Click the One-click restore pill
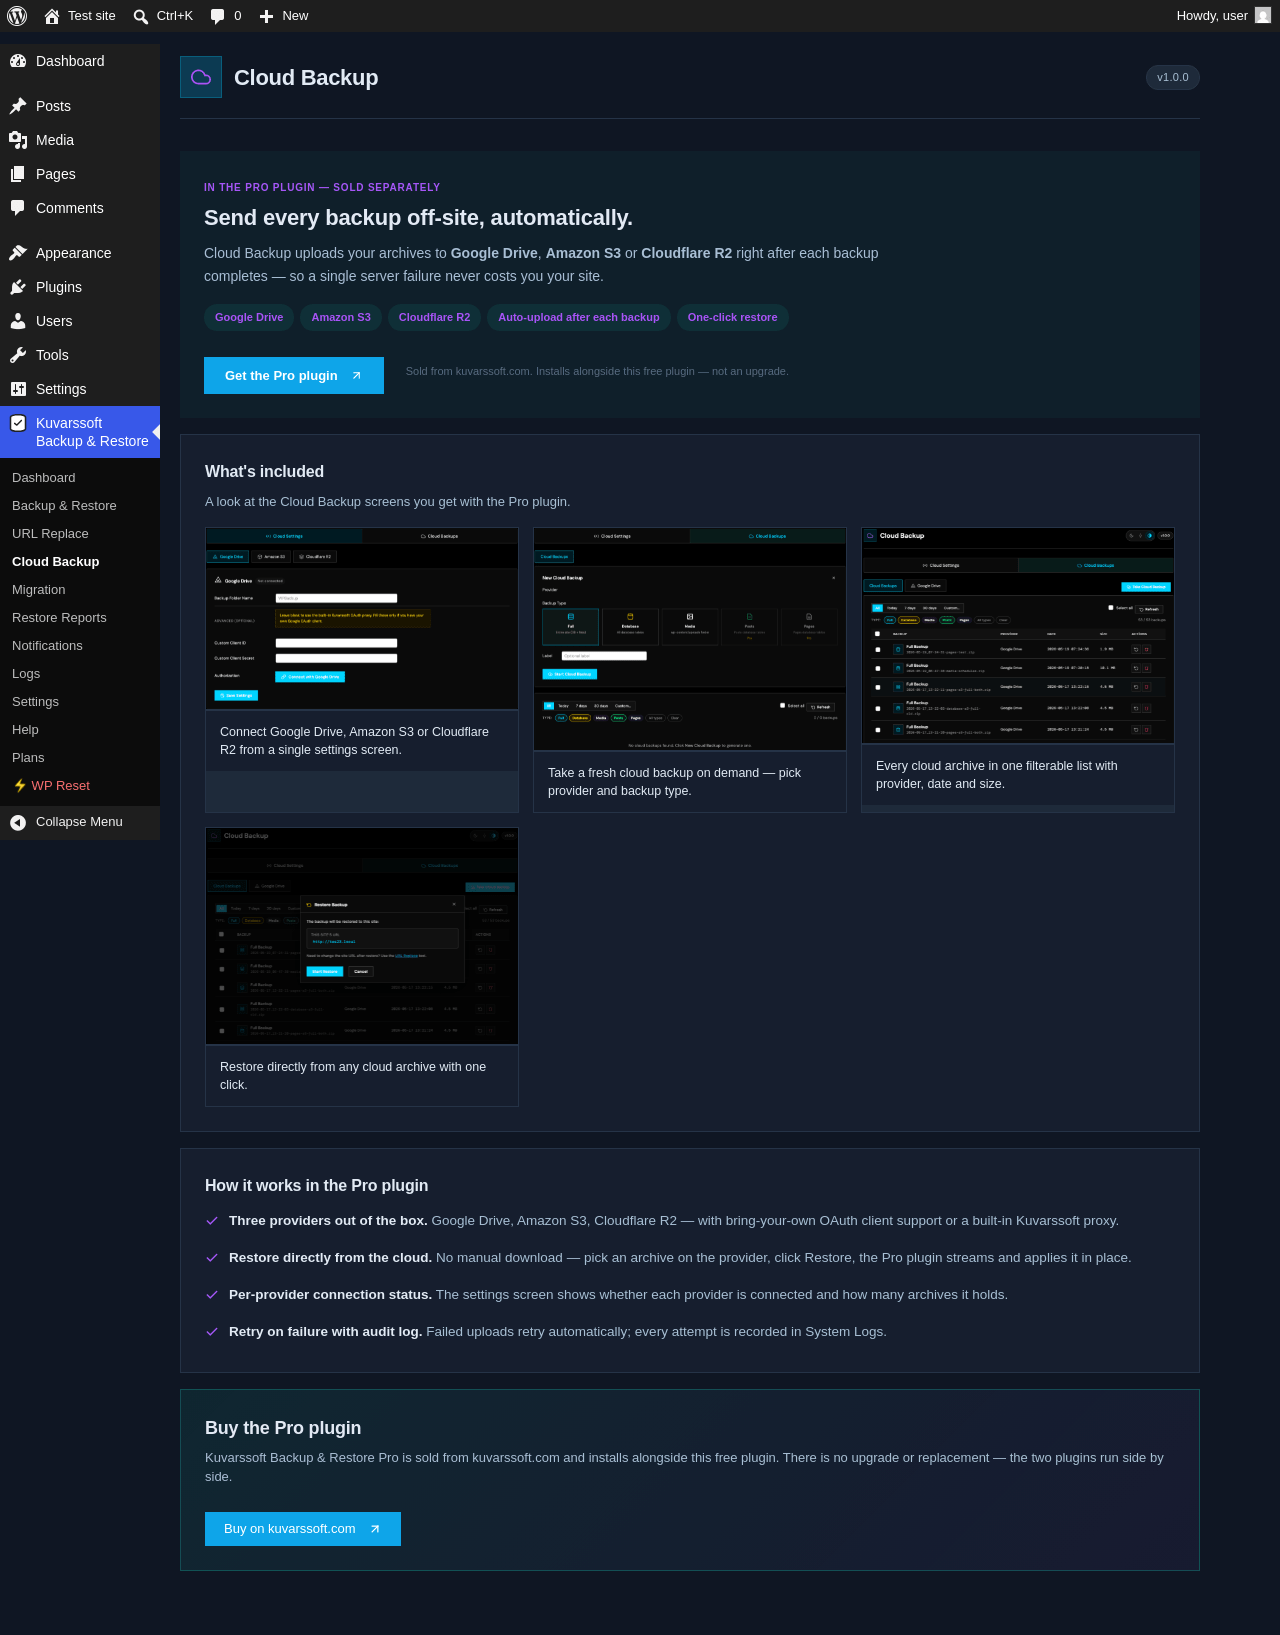This screenshot has height=1635, width=1280. 733,317
